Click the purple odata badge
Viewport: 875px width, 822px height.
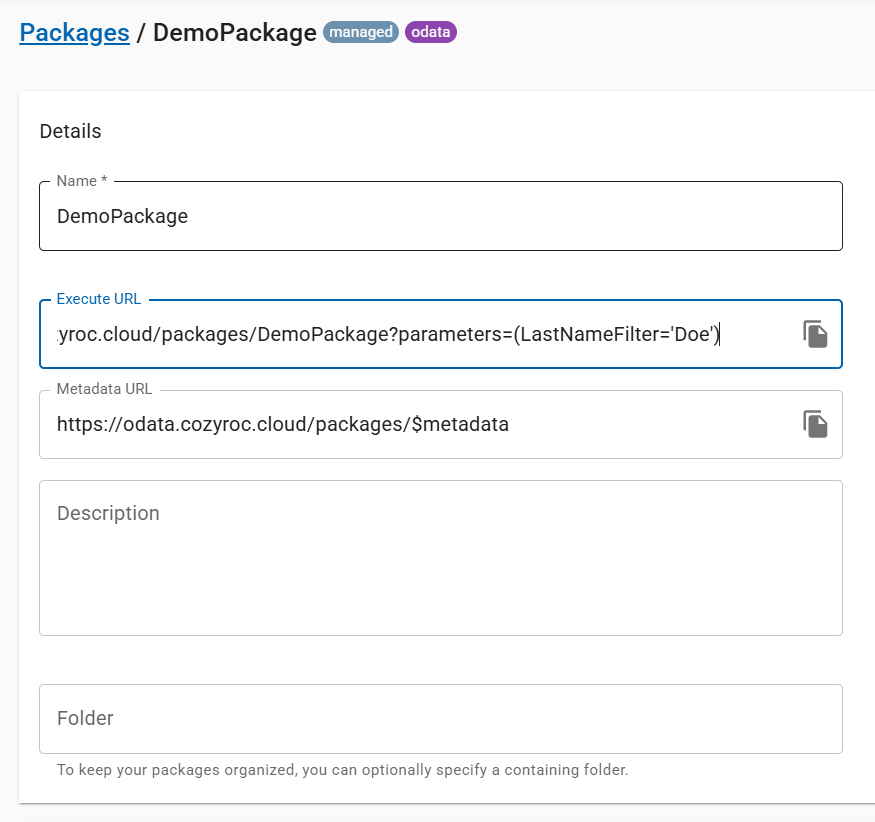[431, 32]
